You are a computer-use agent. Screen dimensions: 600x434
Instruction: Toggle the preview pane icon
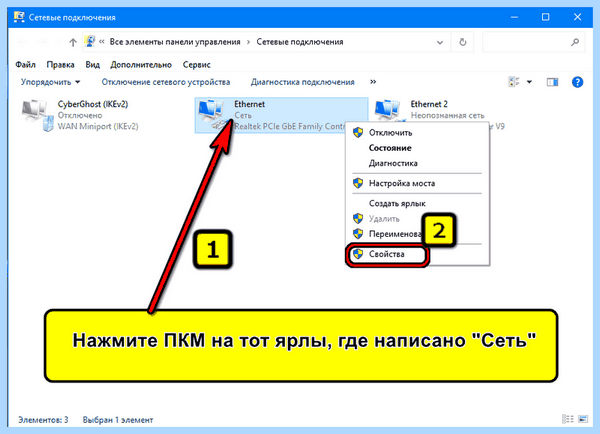pyautogui.click(x=552, y=82)
